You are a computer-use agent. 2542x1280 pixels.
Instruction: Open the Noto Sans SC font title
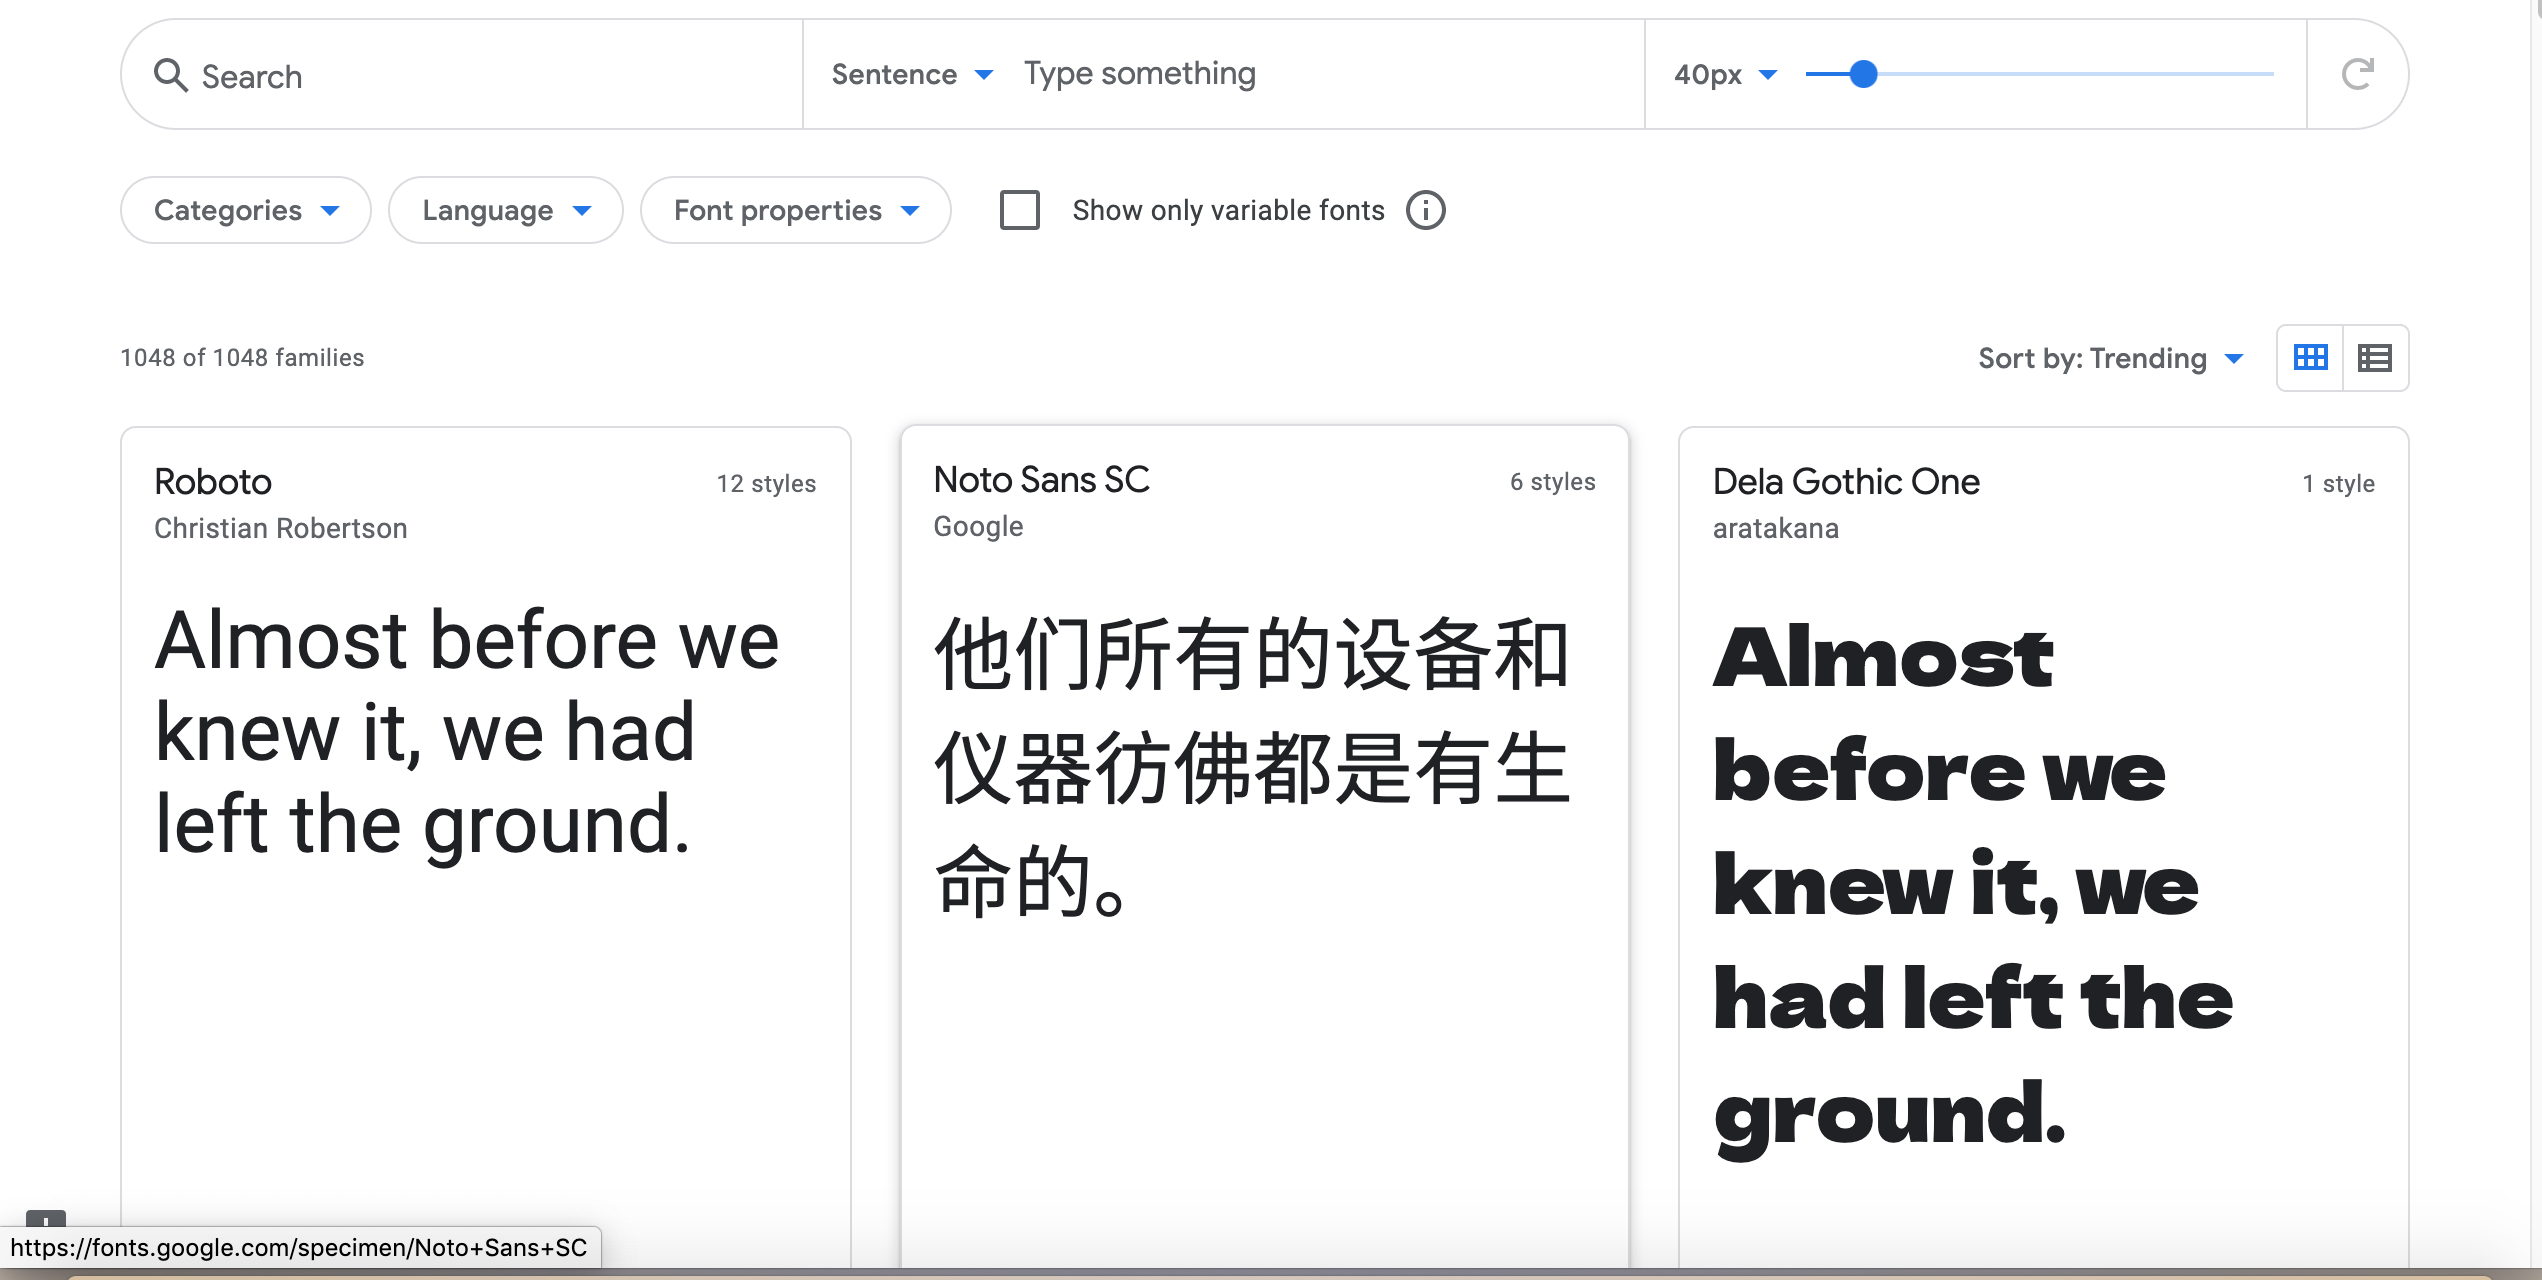pyautogui.click(x=1041, y=480)
